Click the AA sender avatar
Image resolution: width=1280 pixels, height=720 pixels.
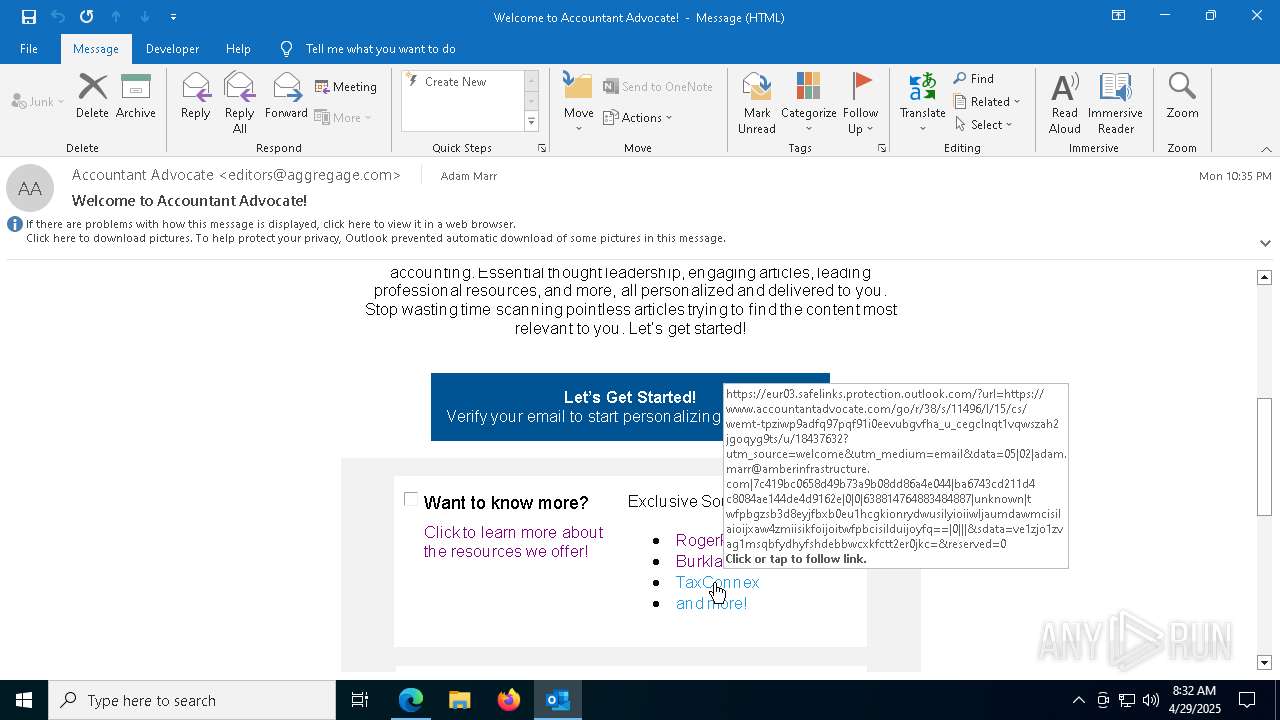(30, 189)
